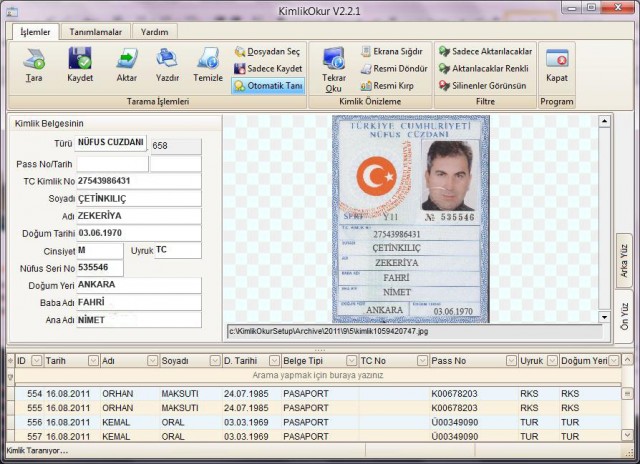The height and width of the screenshot is (464, 640).
Task: Choose a file with Dosyadan Seç
Action: coord(268,51)
